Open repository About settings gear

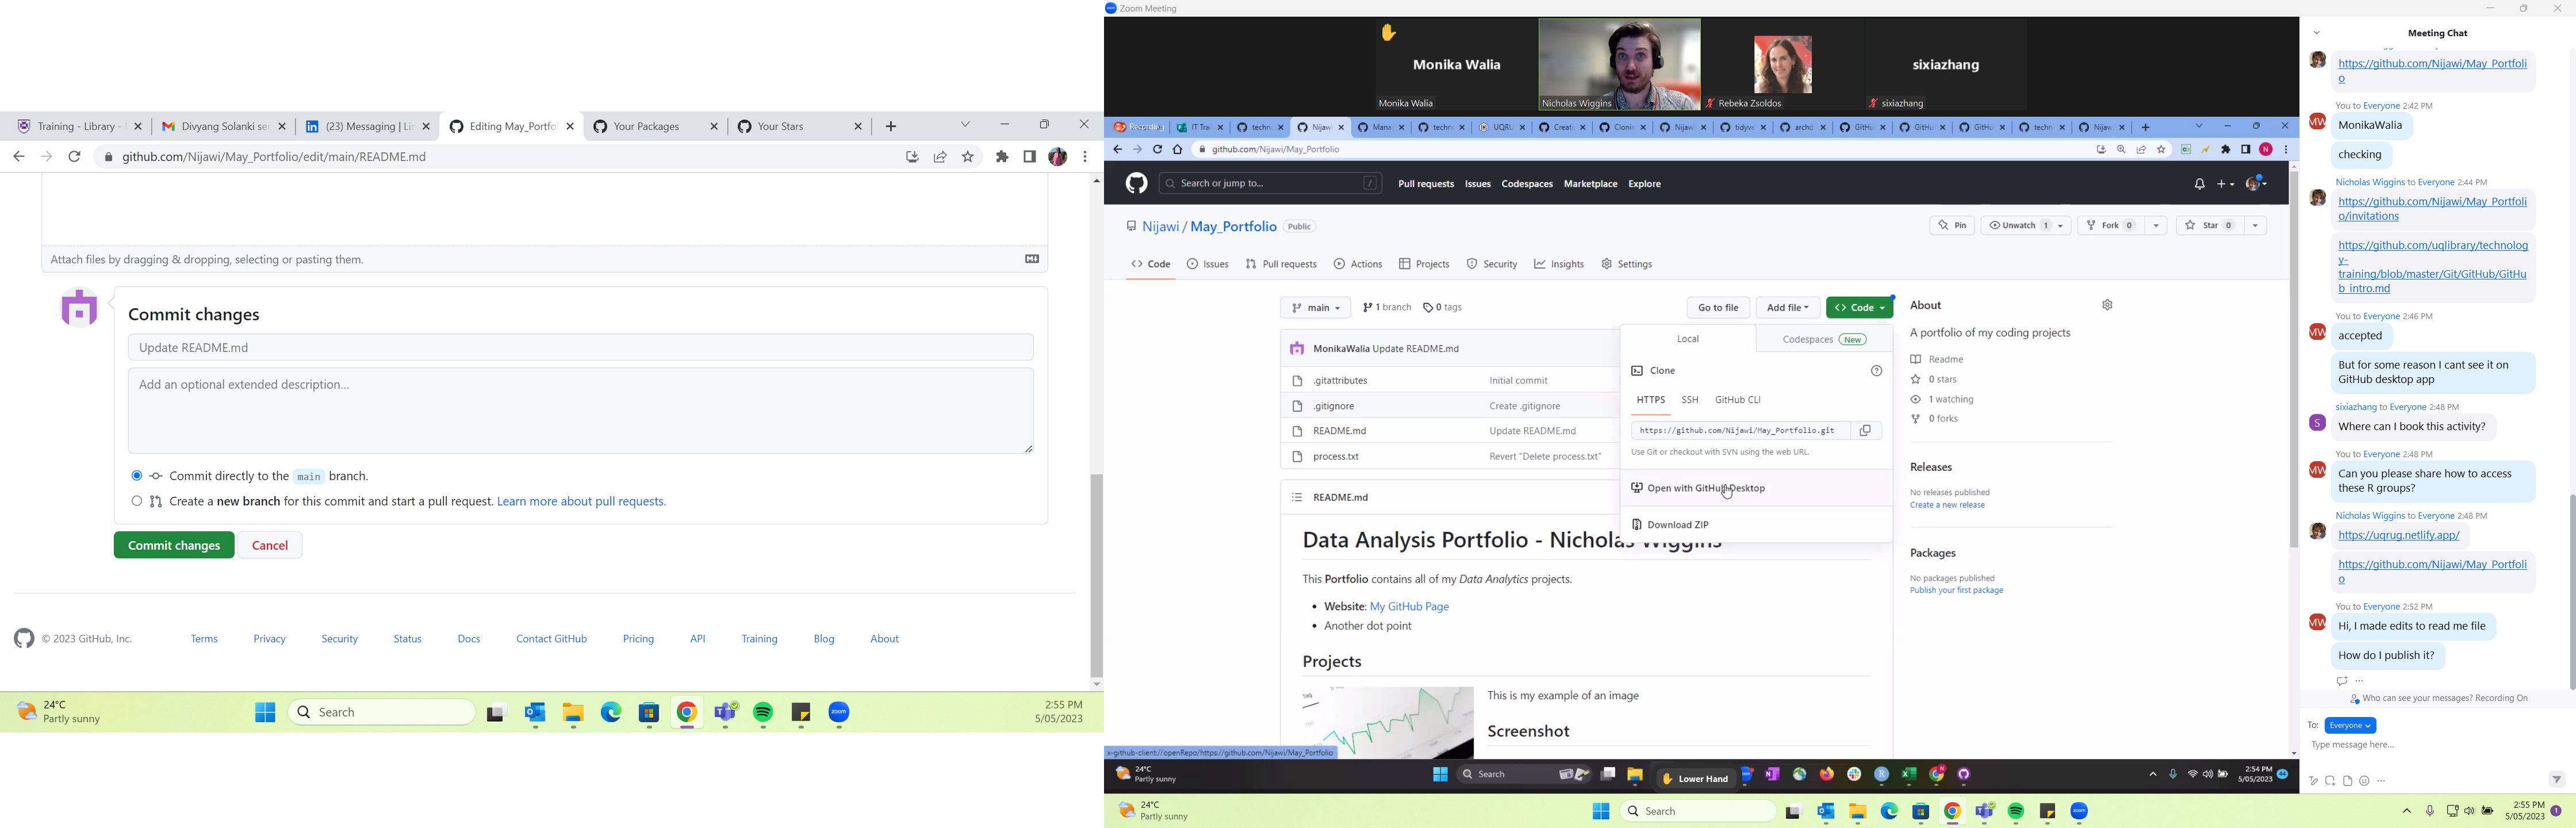[x=2107, y=305]
